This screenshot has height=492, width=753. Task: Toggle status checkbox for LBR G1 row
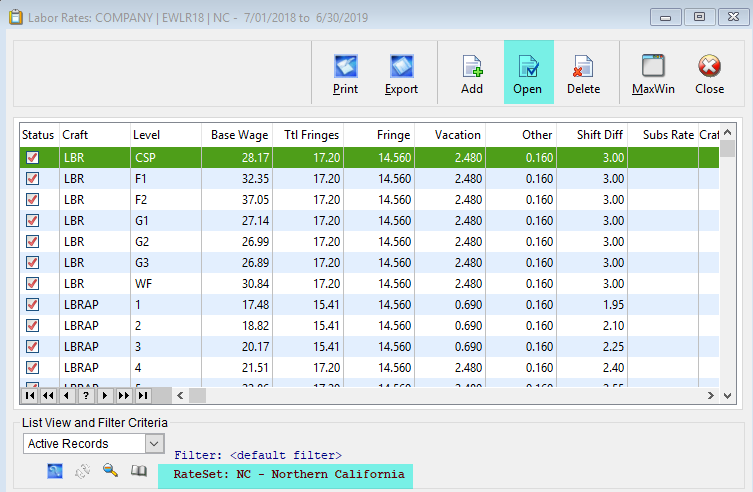33,221
